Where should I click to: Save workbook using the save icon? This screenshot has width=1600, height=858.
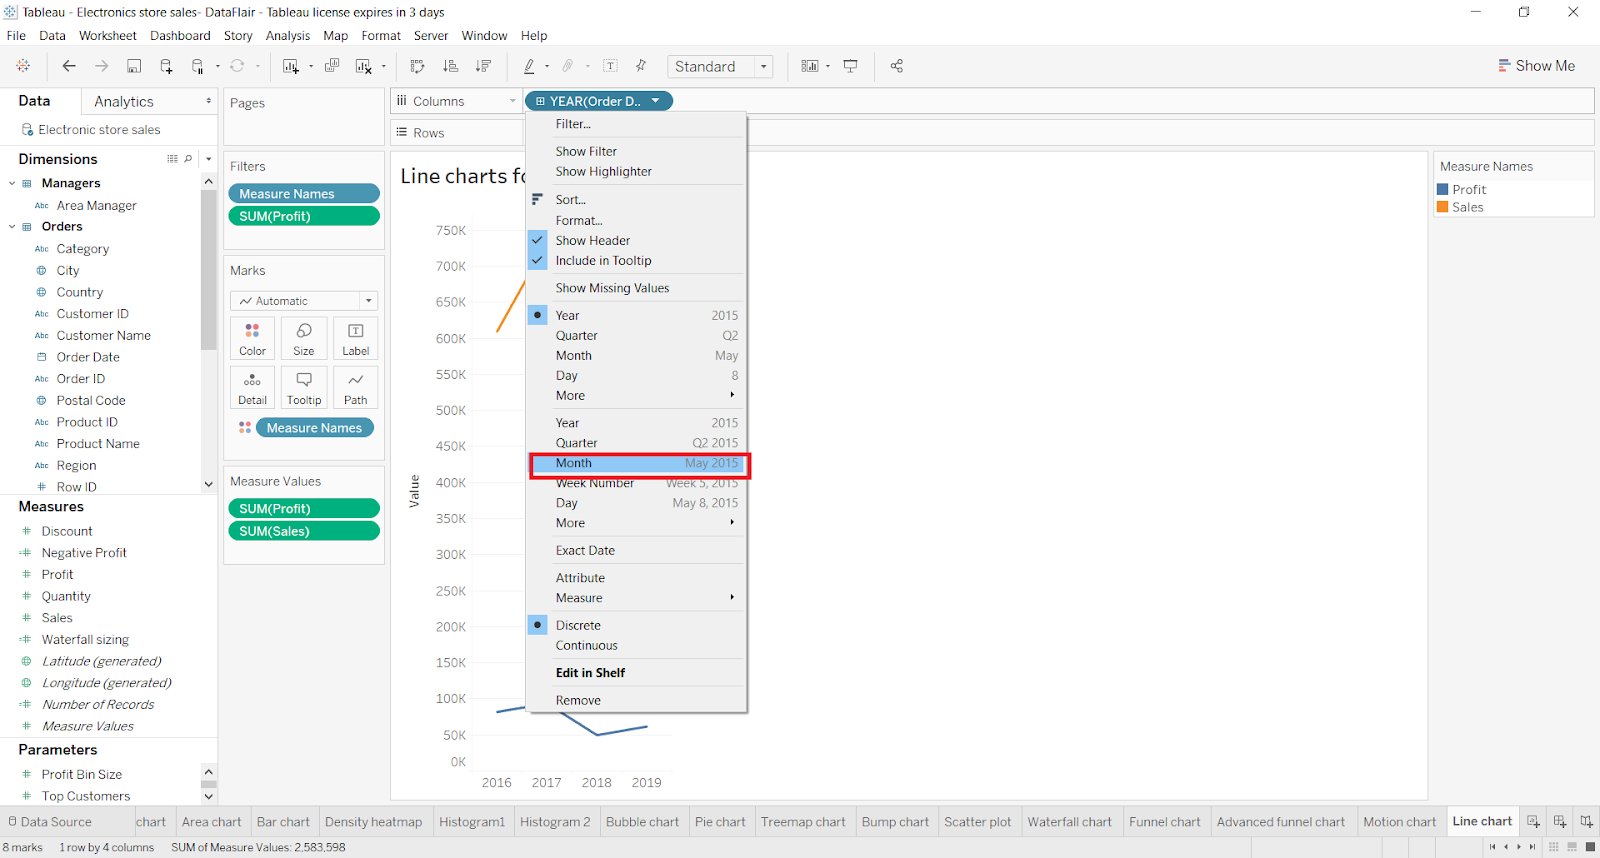[x=134, y=66]
